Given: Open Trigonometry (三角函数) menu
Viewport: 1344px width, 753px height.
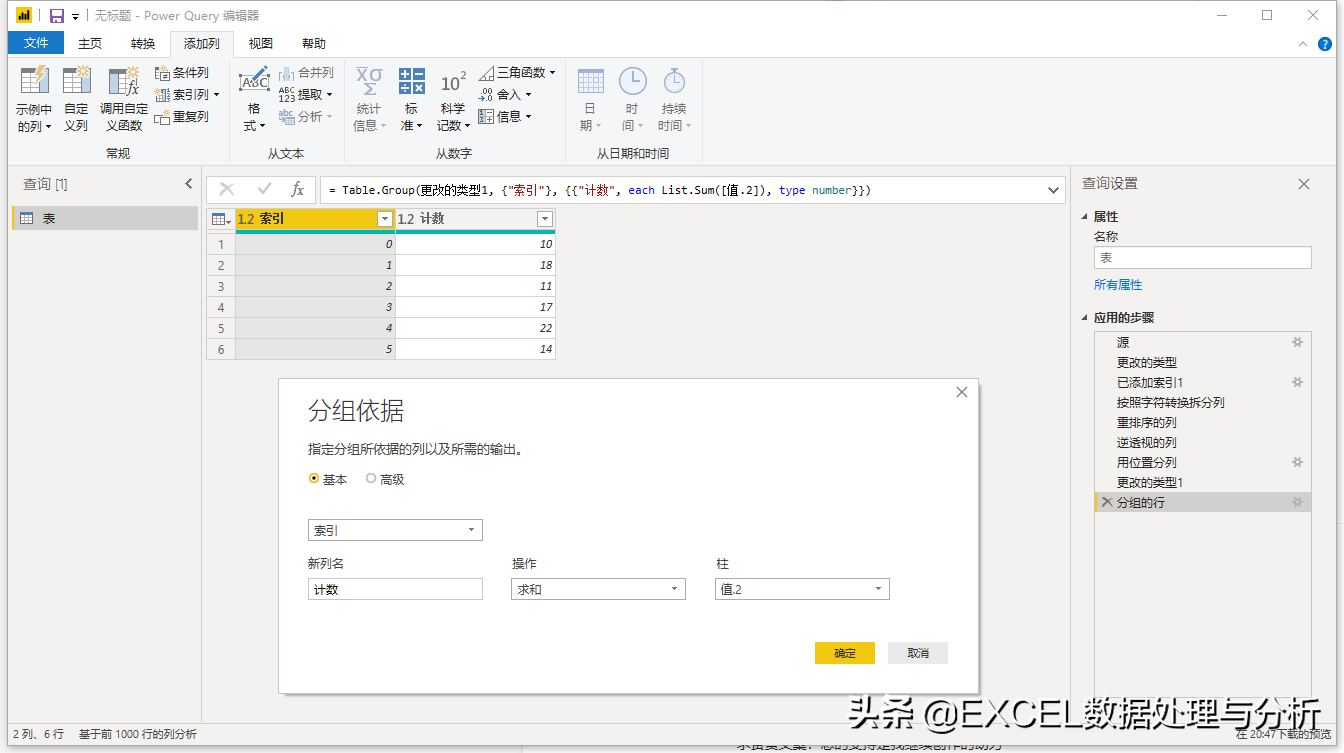Looking at the screenshot, I should coord(516,73).
